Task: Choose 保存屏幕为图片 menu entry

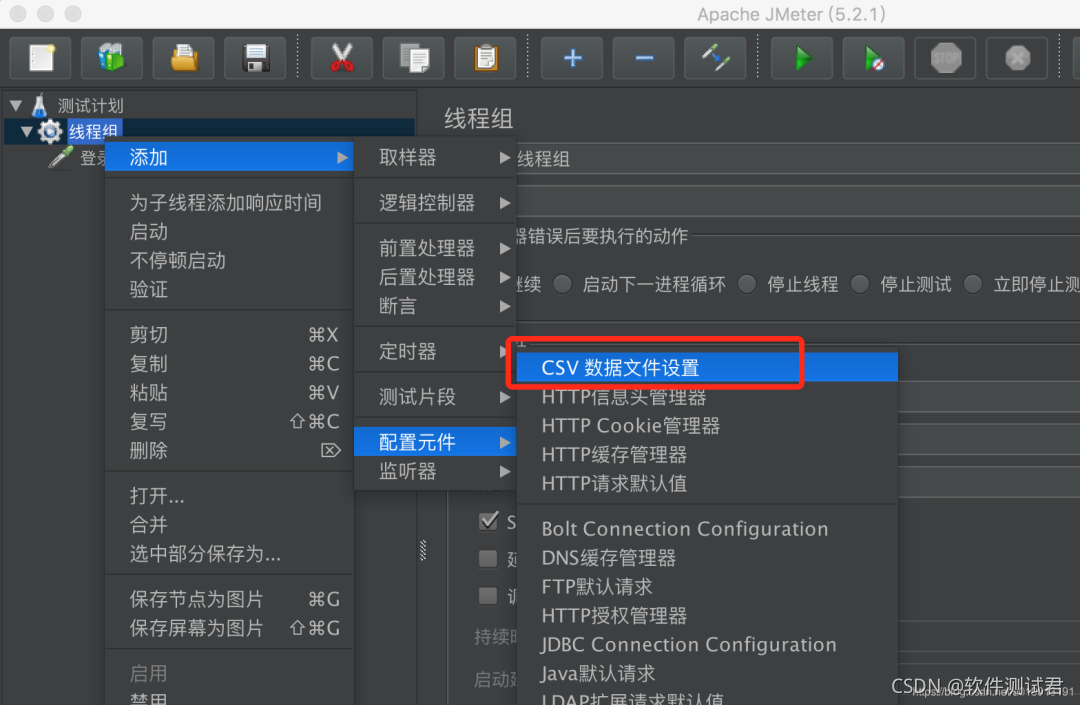Action: tap(229, 628)
